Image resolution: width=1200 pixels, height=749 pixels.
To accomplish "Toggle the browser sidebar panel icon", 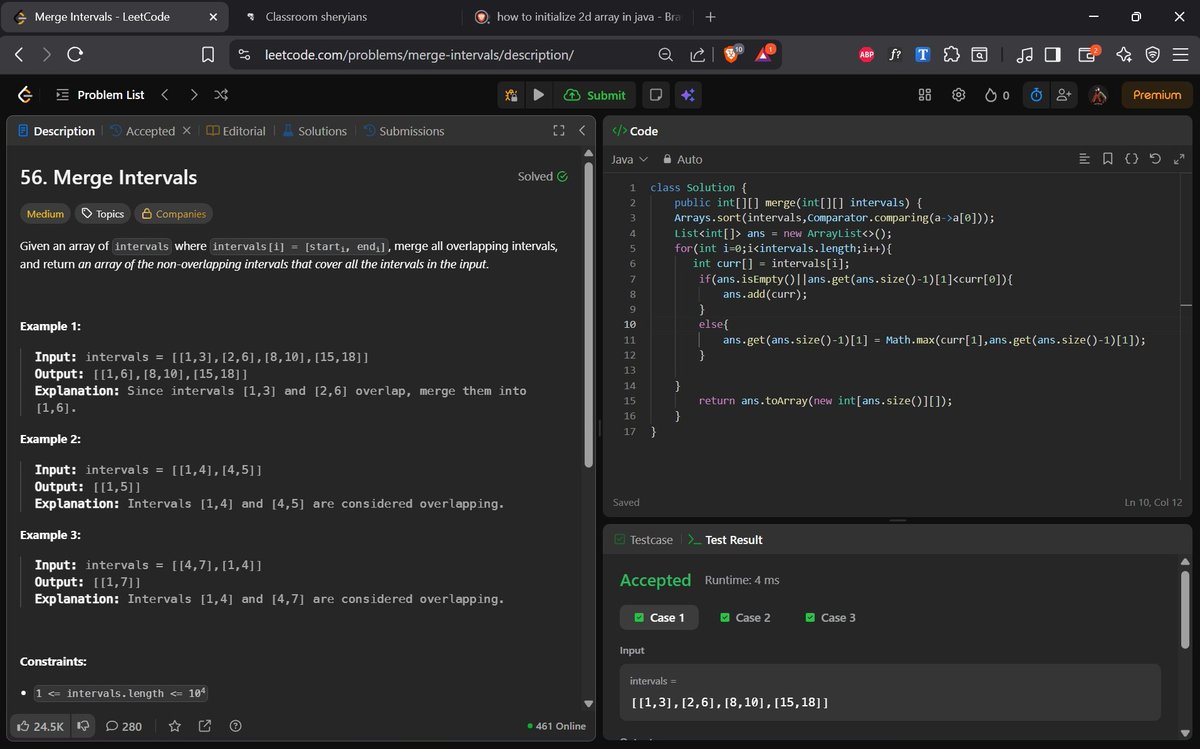I will tap(1052, 55).
